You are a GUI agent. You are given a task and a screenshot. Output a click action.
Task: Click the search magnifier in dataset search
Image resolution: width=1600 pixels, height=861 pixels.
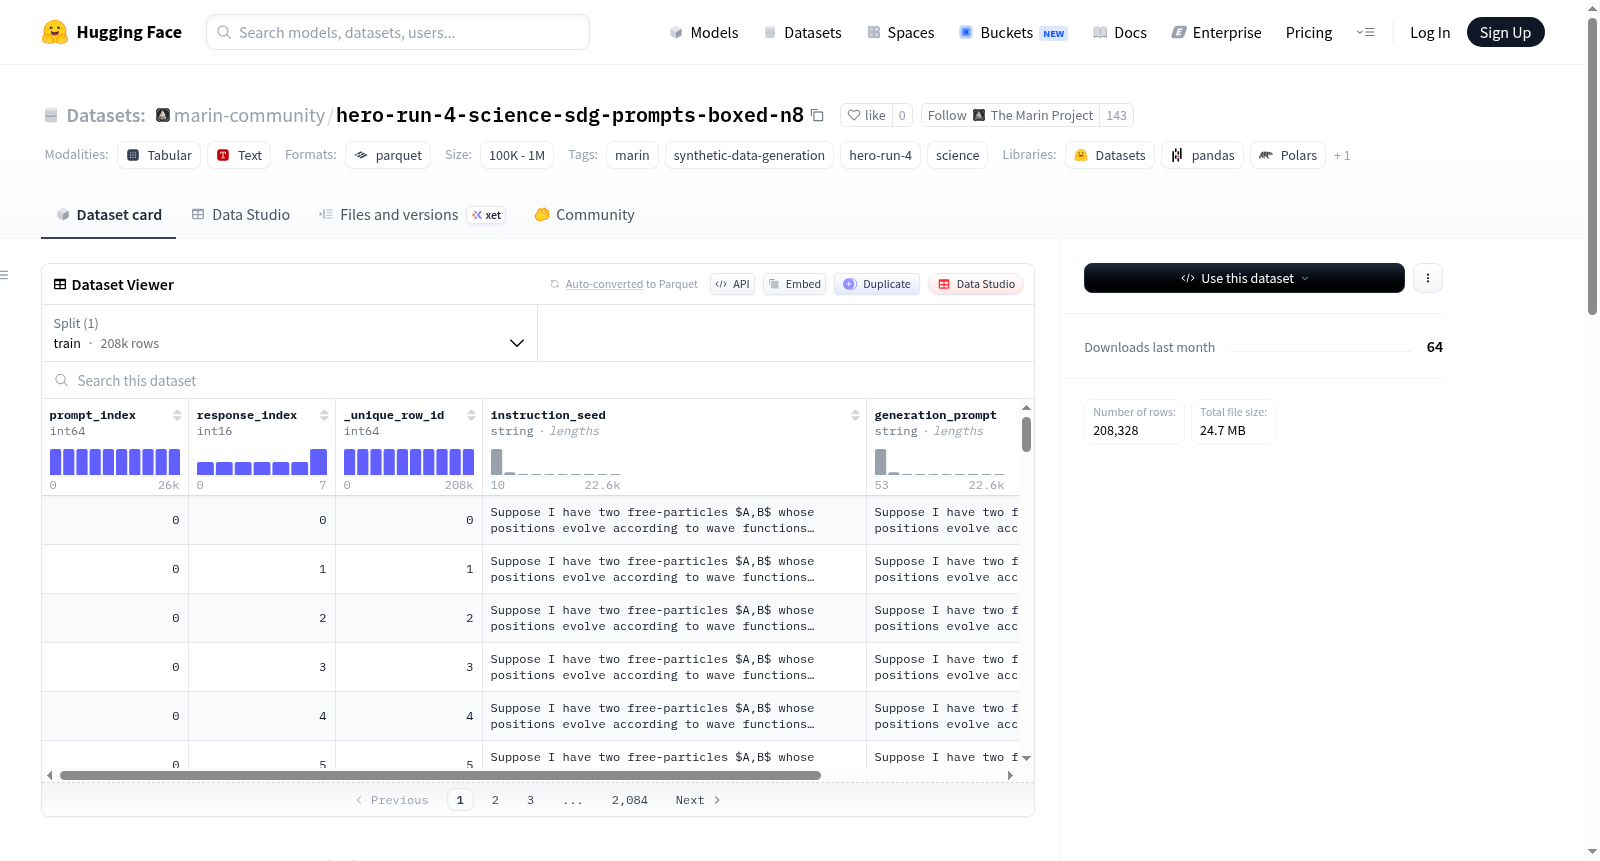(x=62, y=380)
